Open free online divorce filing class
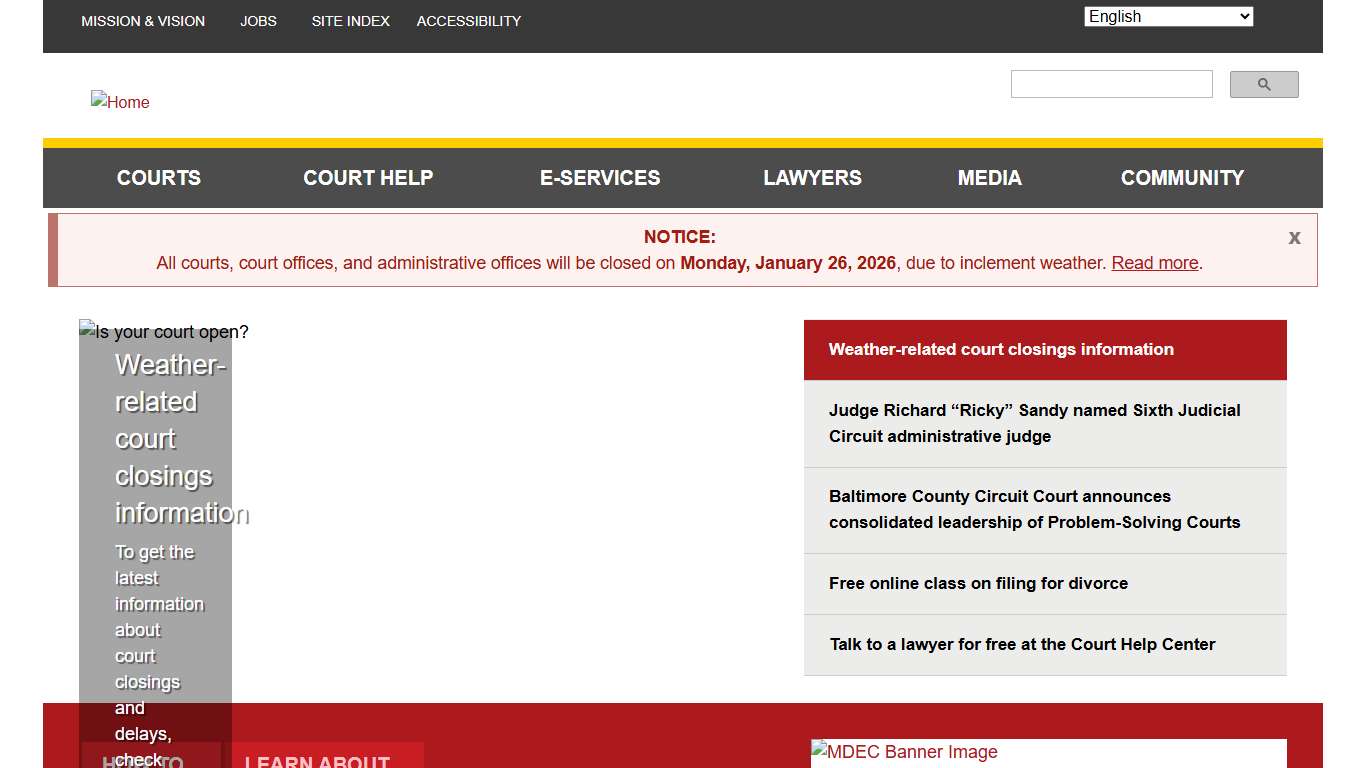The image size is (1366, 768). point(978,583)
